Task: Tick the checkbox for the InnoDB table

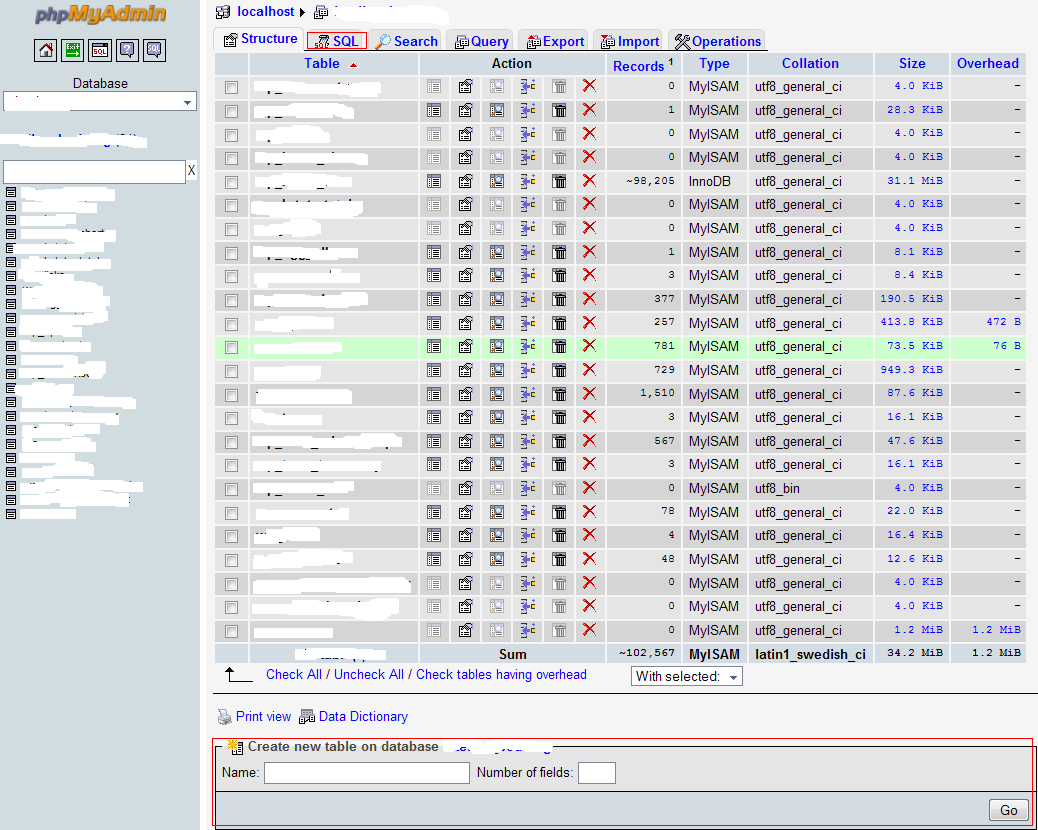Action: click(232, 182)
